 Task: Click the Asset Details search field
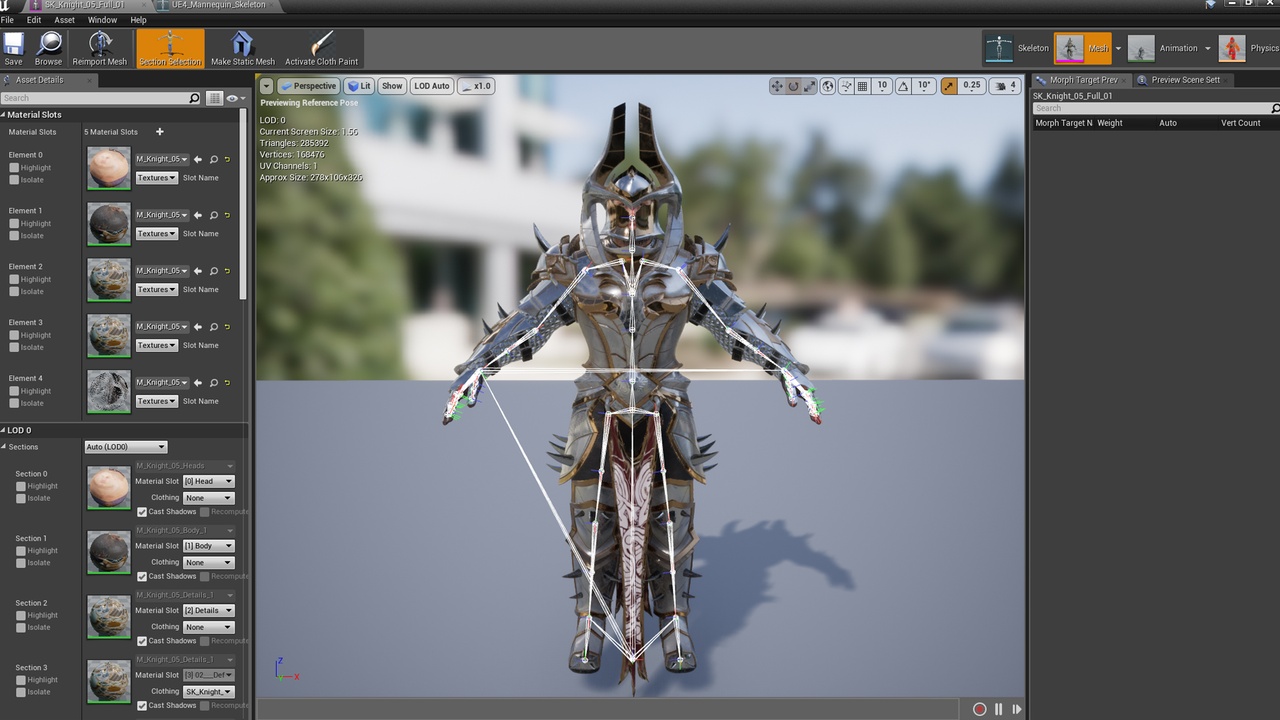pyautogui.click(x=101, y=98)
